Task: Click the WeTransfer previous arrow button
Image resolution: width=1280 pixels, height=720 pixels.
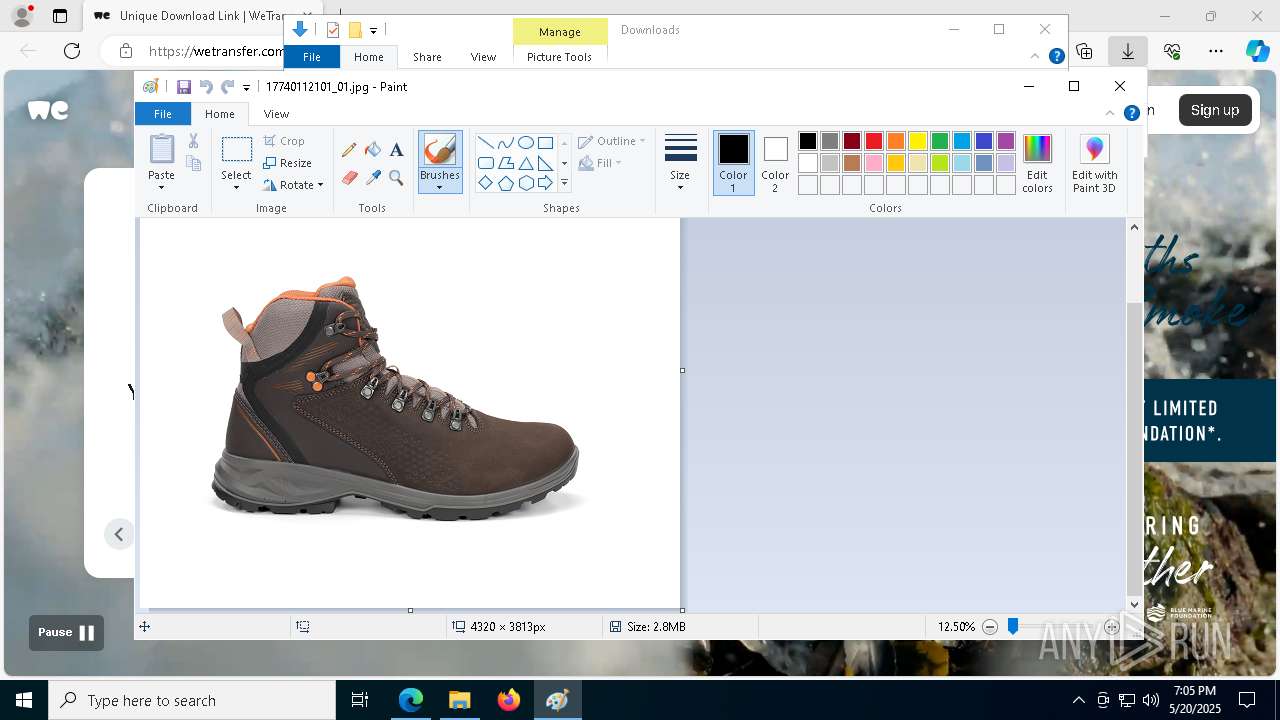Action: 118,534
